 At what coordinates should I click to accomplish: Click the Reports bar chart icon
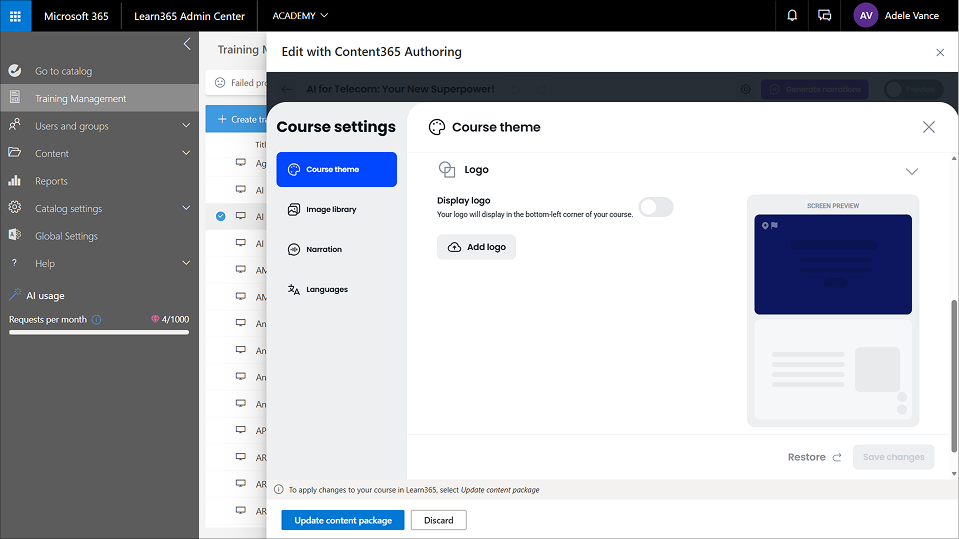coord(14,181)
